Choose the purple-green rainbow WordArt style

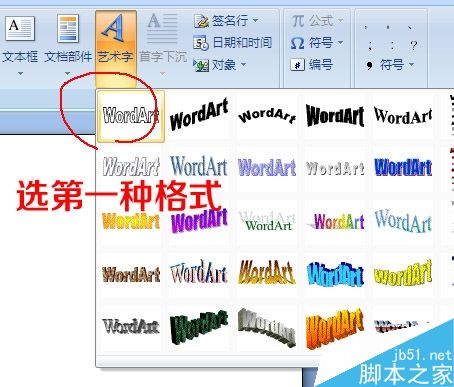[x=335, y=221]
